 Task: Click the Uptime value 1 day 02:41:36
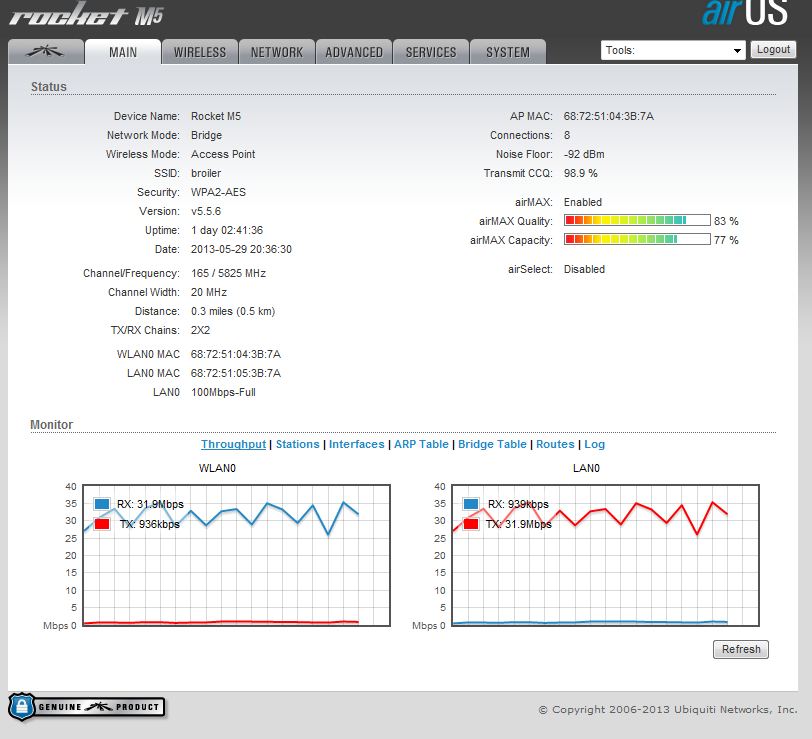(227, 230)
